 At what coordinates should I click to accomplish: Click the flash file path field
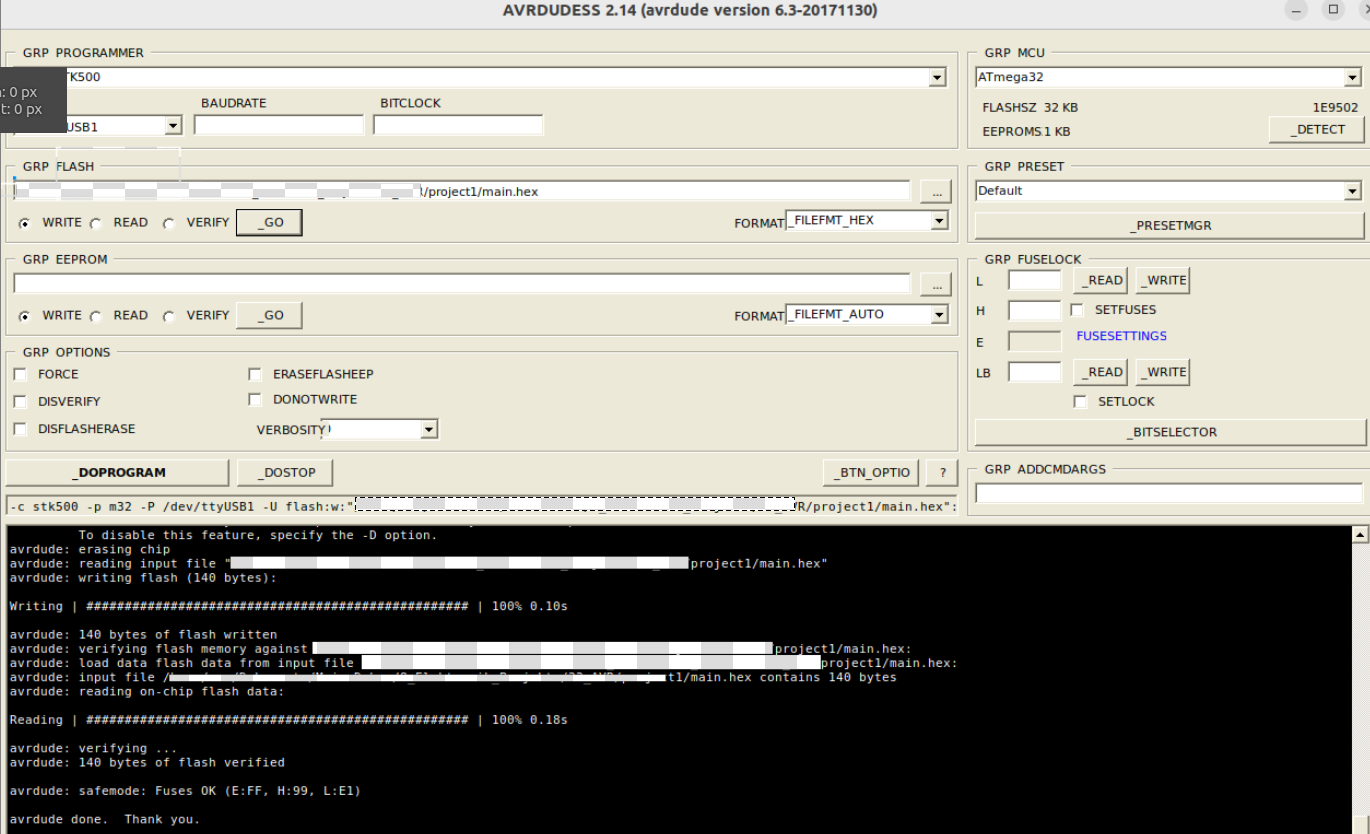[462, 191]
